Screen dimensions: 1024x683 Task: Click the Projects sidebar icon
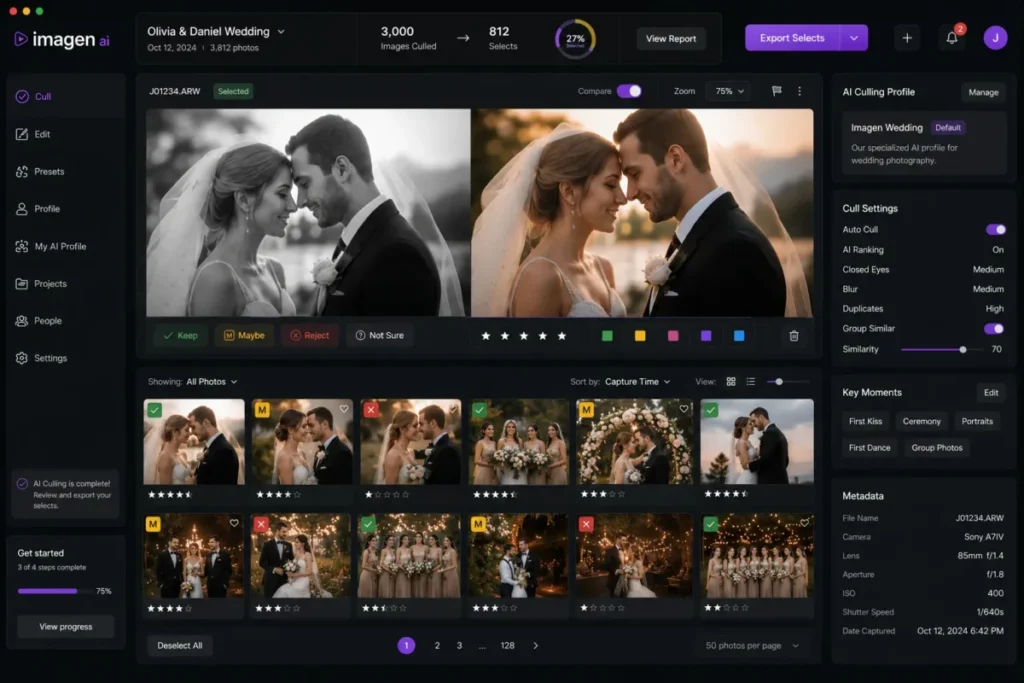coord(22,283)
